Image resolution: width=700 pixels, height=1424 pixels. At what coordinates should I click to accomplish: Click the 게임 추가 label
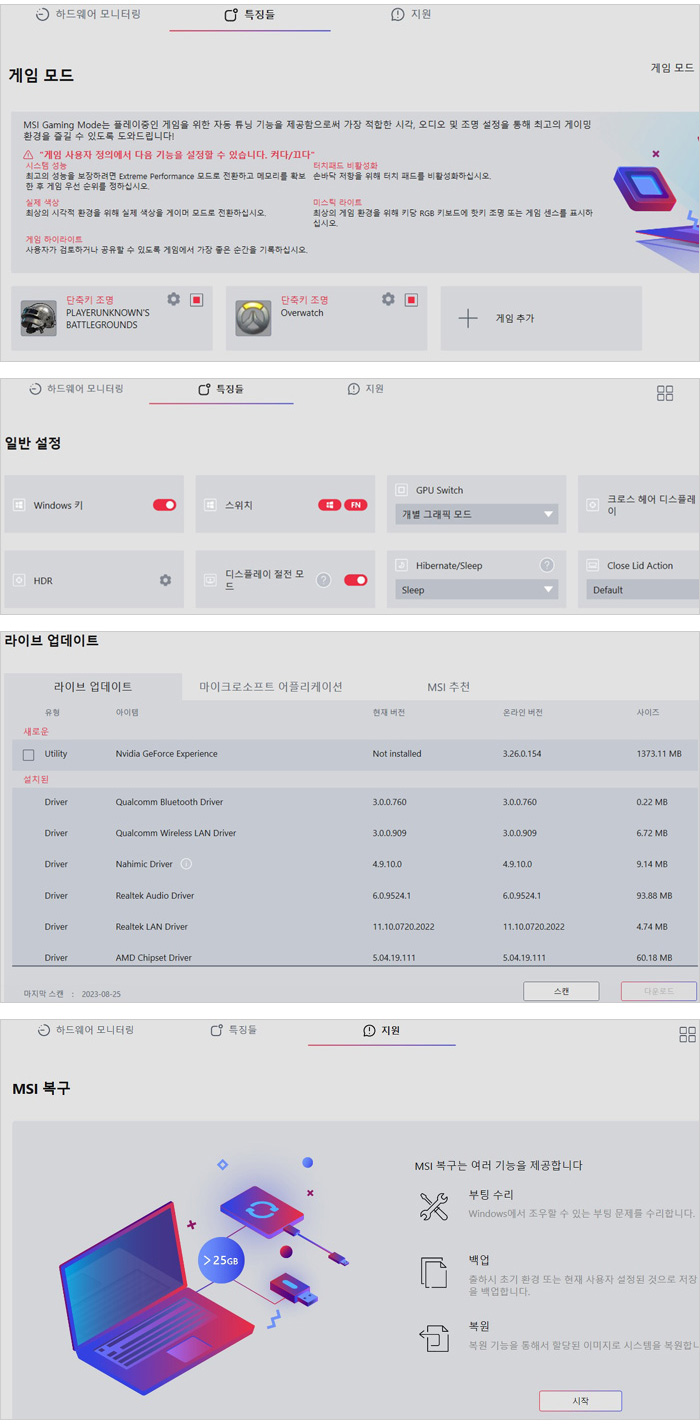point(515,318)
